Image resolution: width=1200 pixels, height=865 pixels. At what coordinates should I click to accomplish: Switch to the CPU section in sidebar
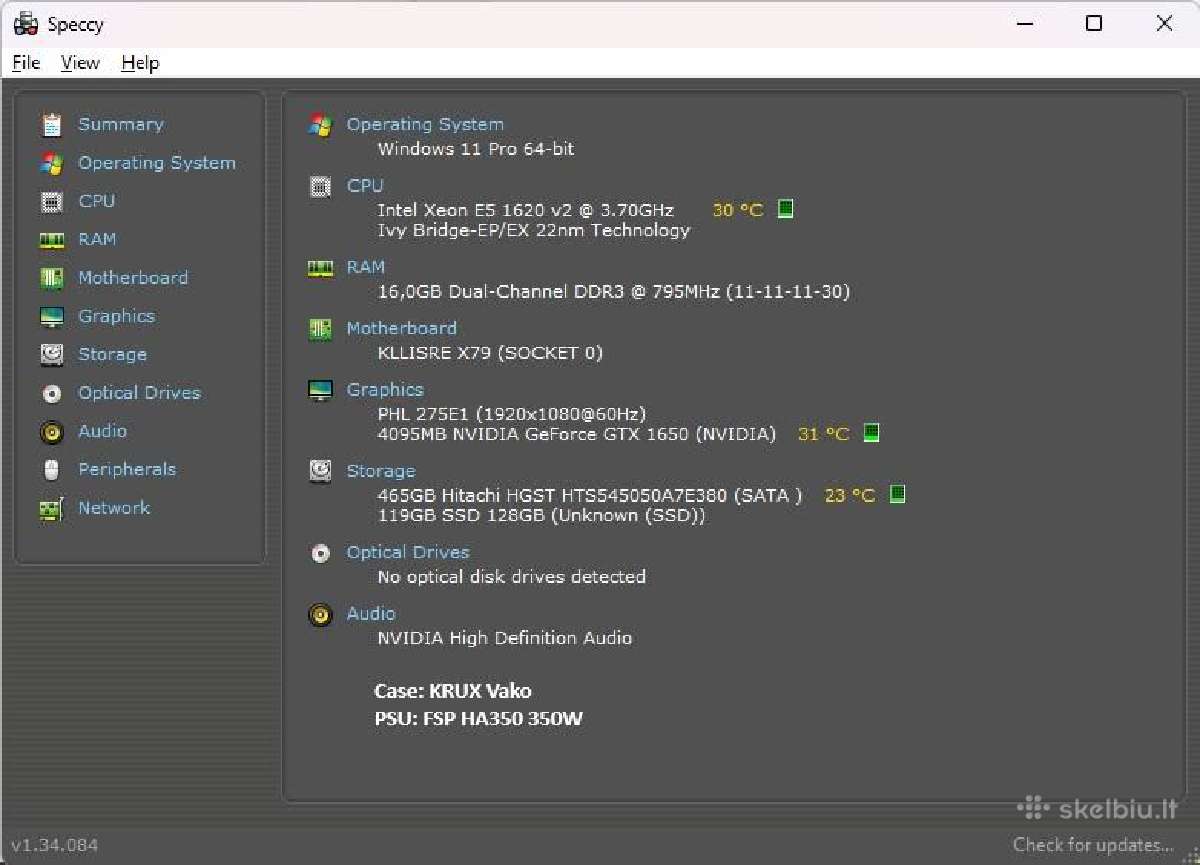coord(97,202)
